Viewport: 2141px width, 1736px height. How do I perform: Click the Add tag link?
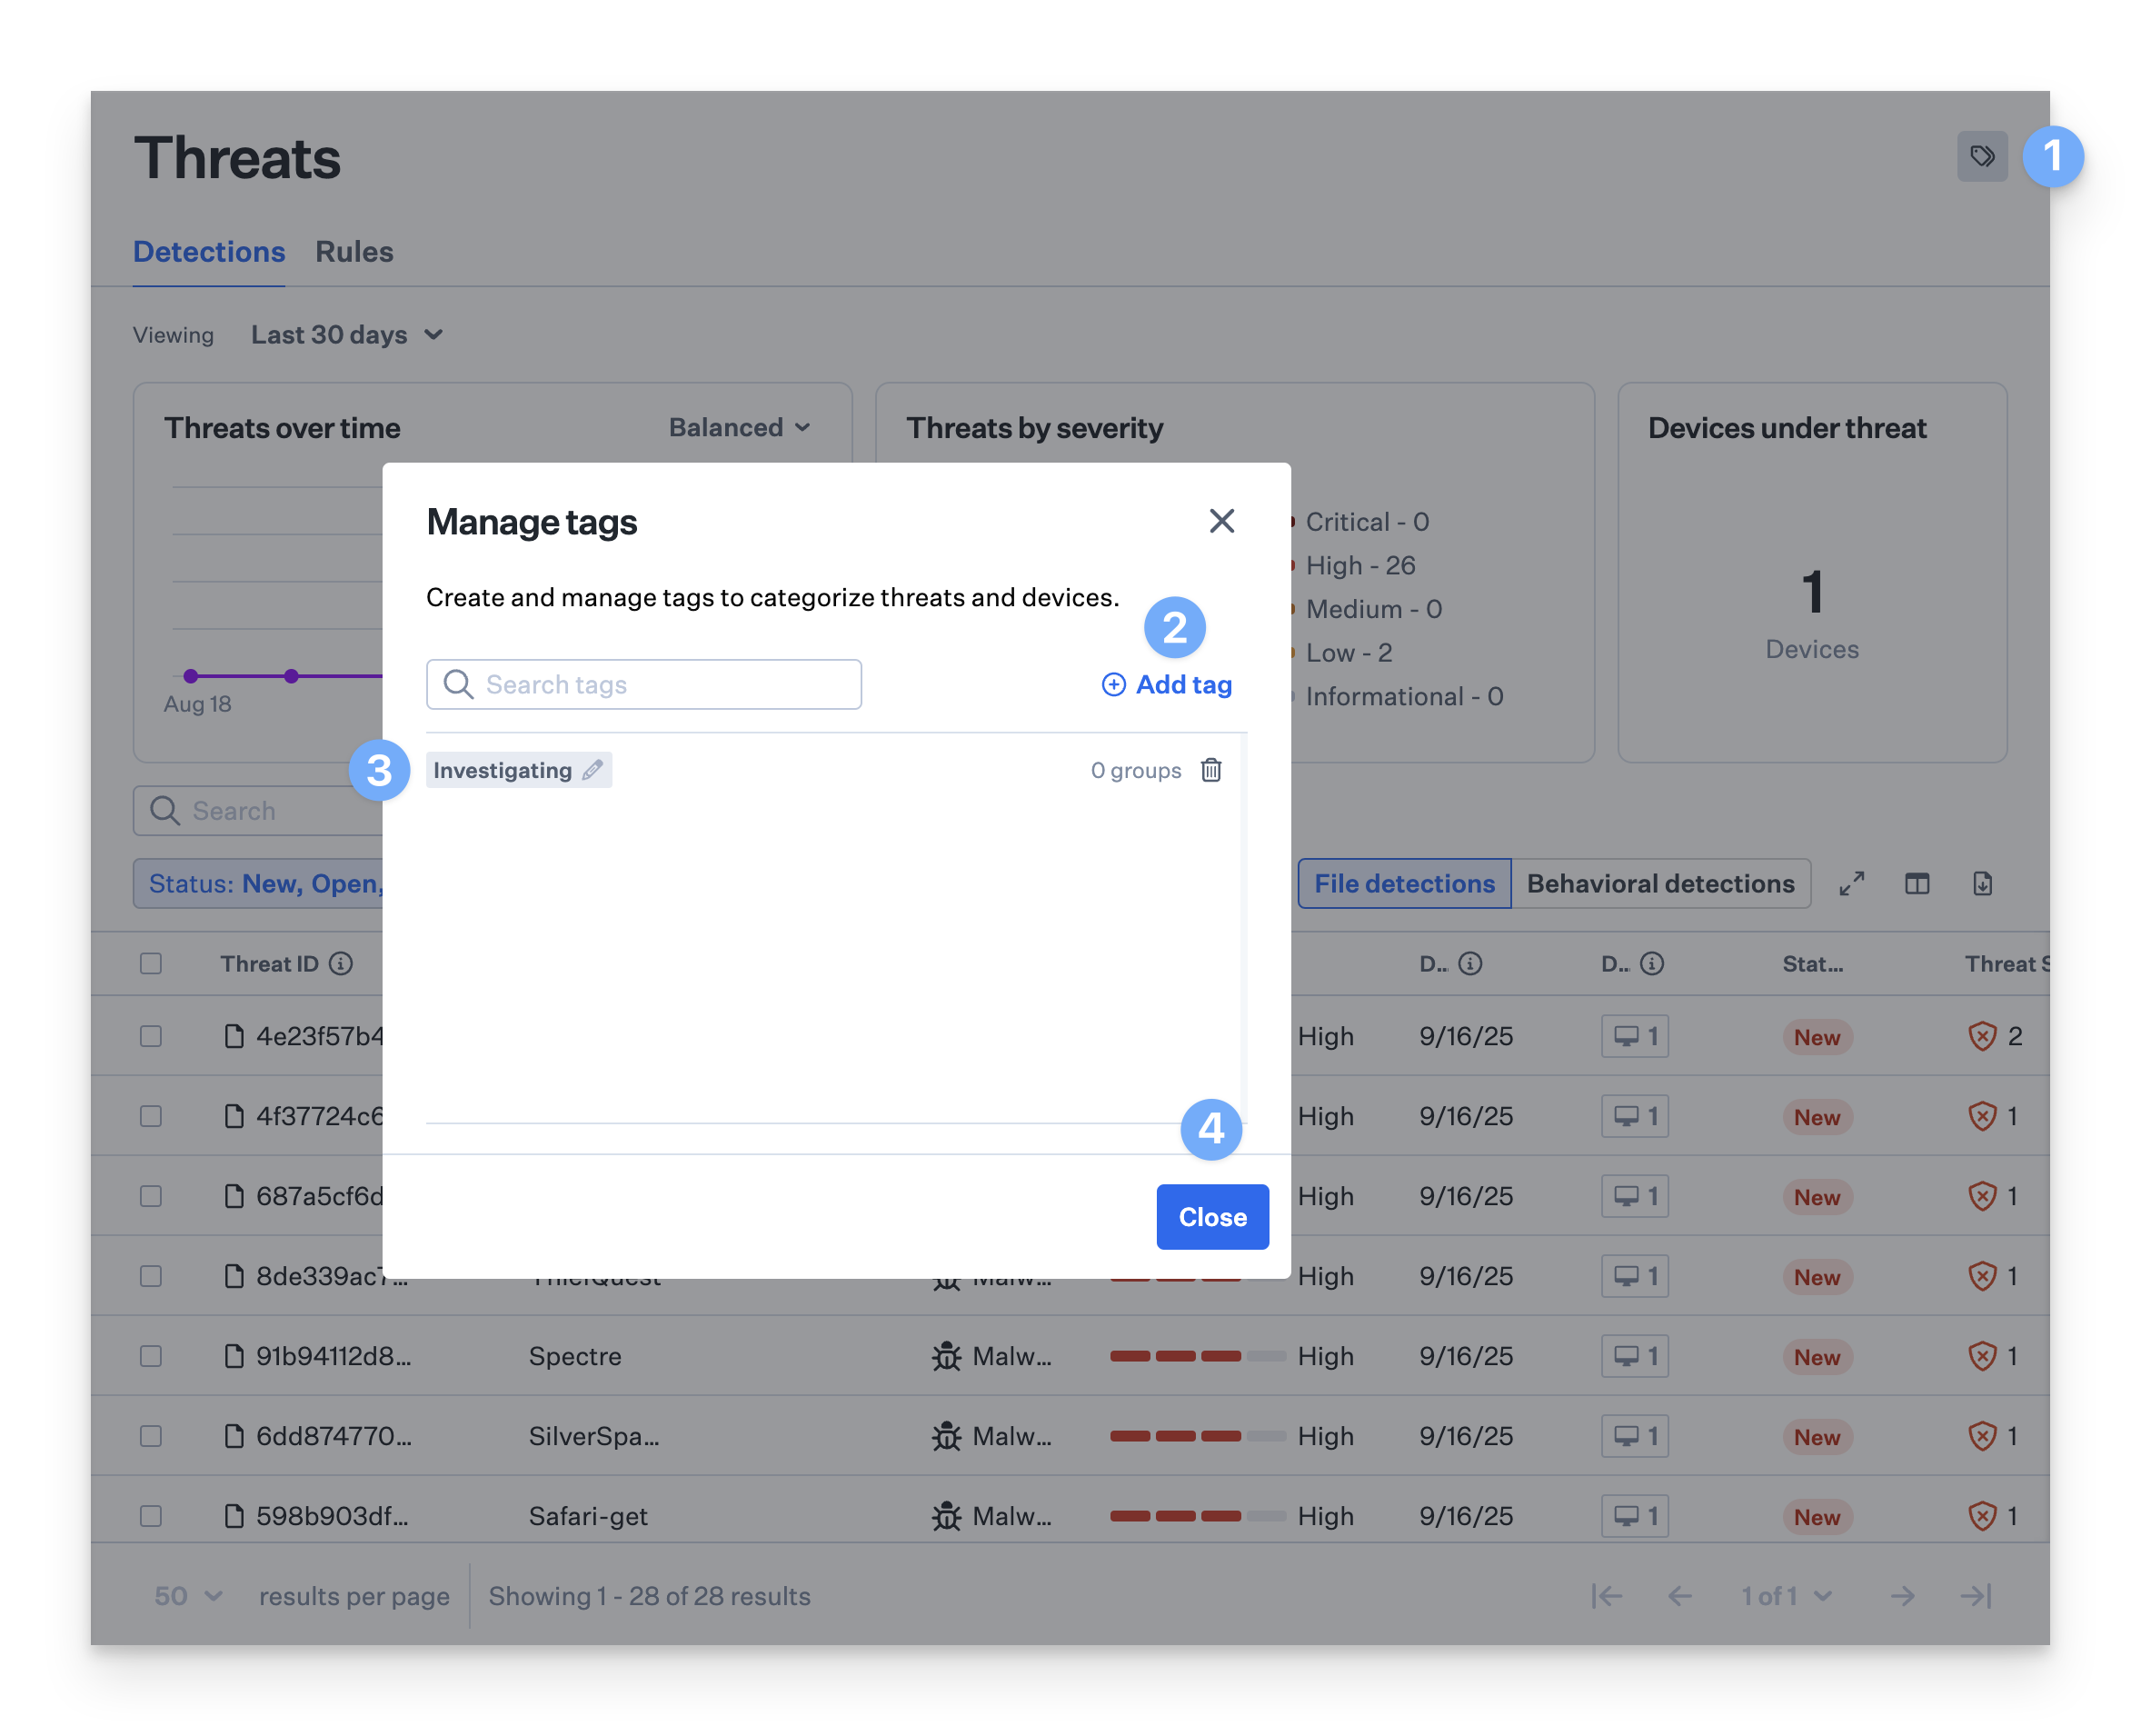(1167, 685)
